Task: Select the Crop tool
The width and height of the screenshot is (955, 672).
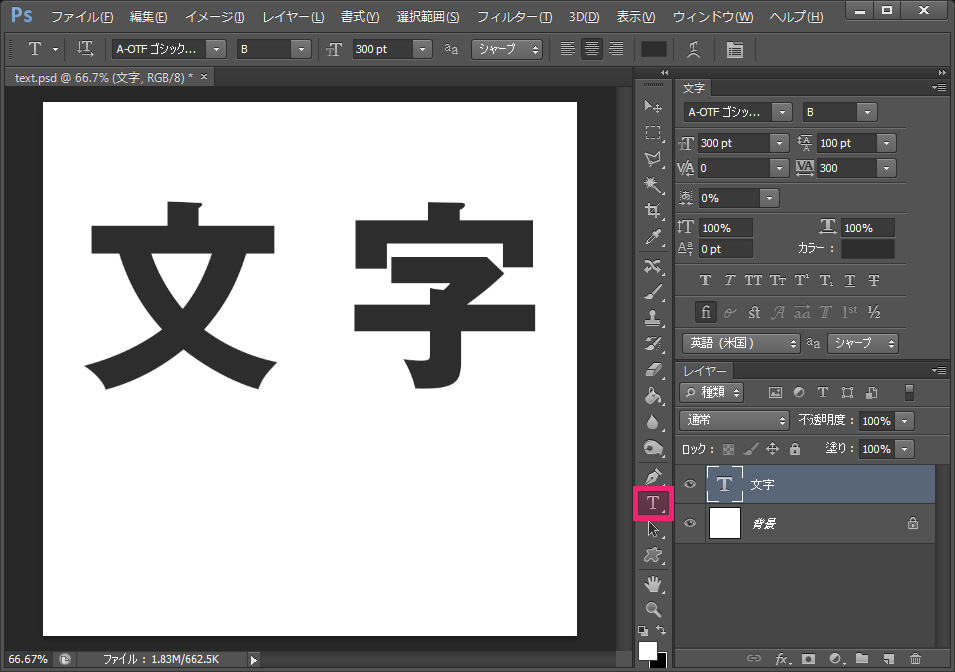Action: coord(653,211)
